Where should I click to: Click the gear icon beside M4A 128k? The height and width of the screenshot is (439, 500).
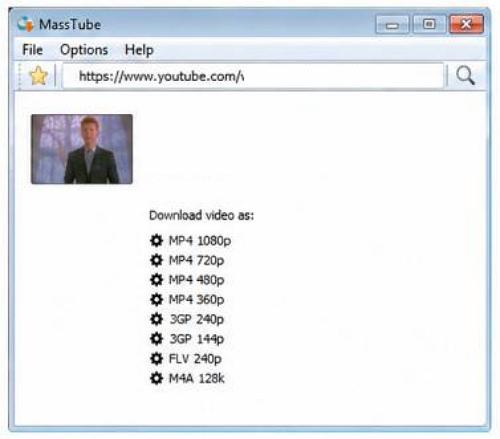156,378
